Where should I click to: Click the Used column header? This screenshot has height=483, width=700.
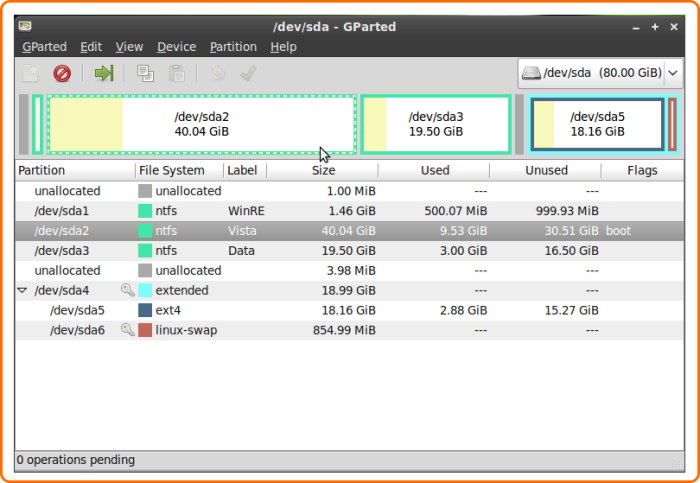point(434,171)
